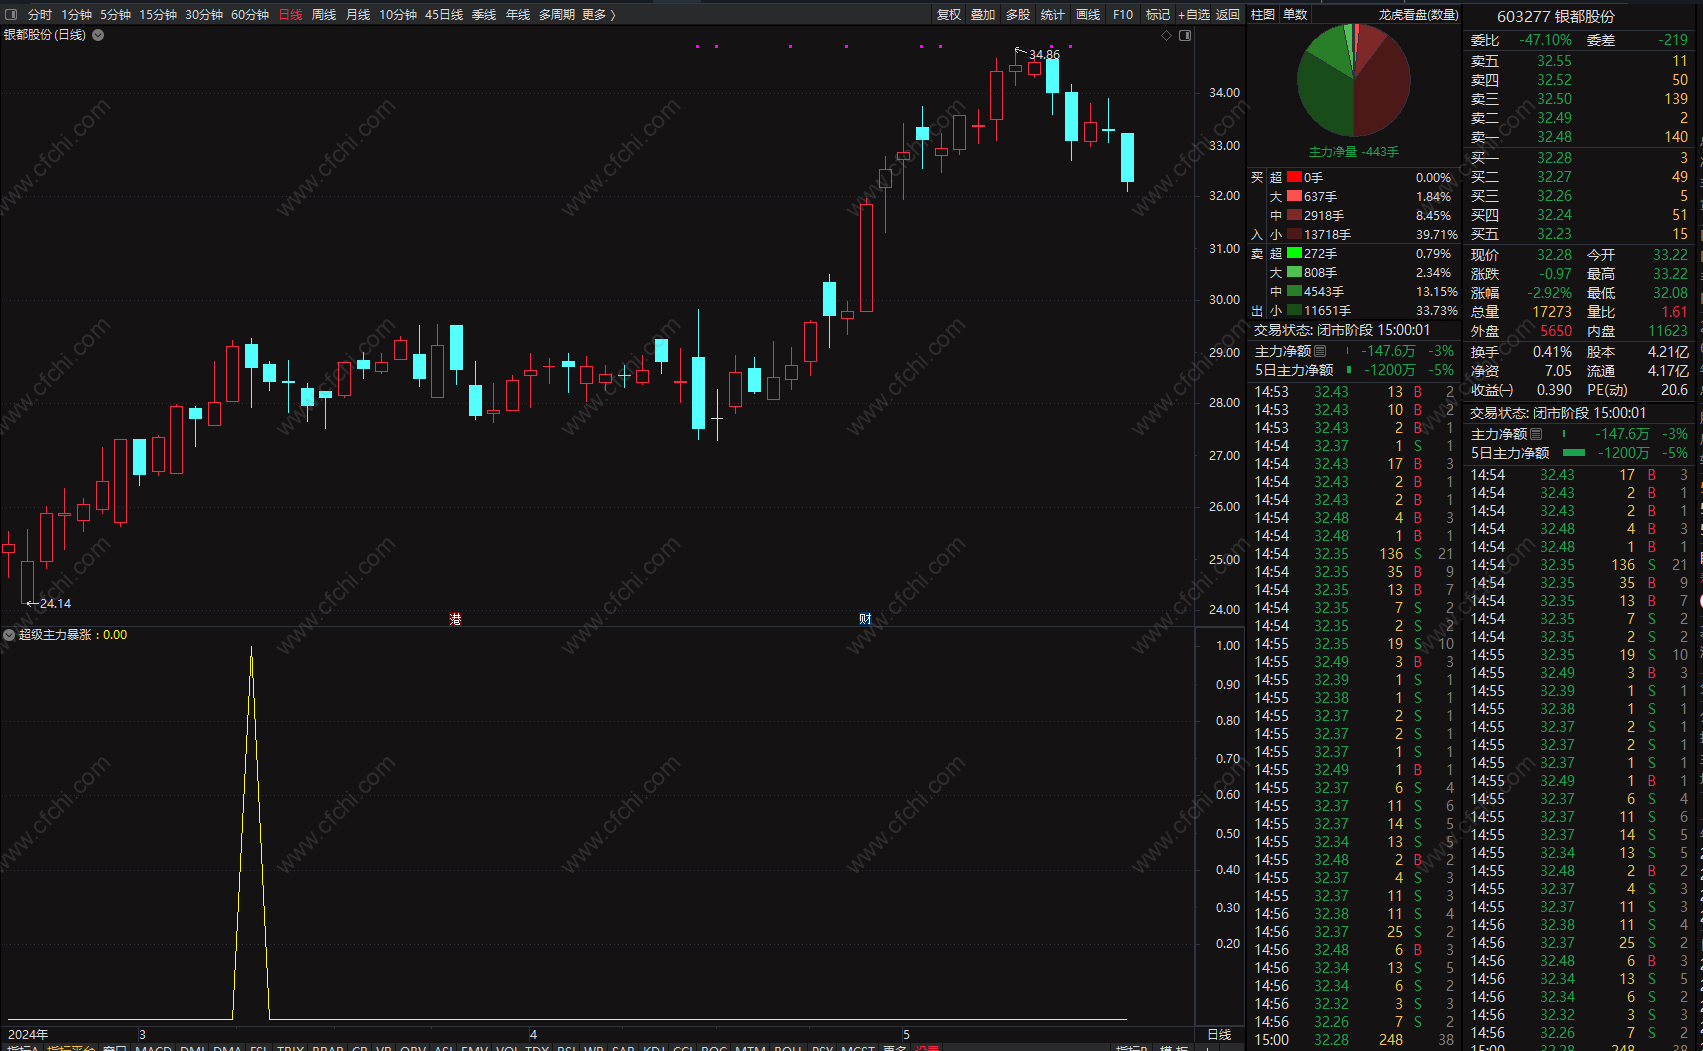
Task: Click the 龙虎看盘(数量) label
Action: 1418,15
